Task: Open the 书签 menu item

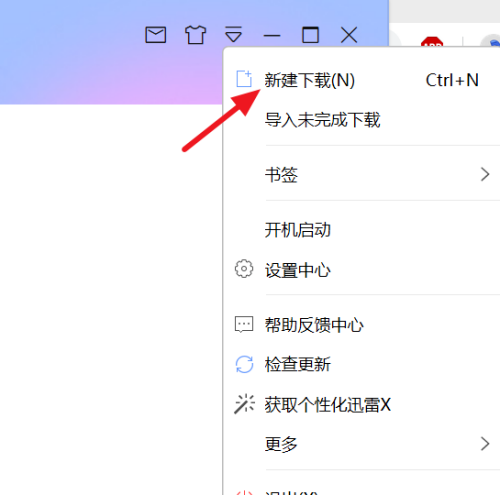Action: 362,175
